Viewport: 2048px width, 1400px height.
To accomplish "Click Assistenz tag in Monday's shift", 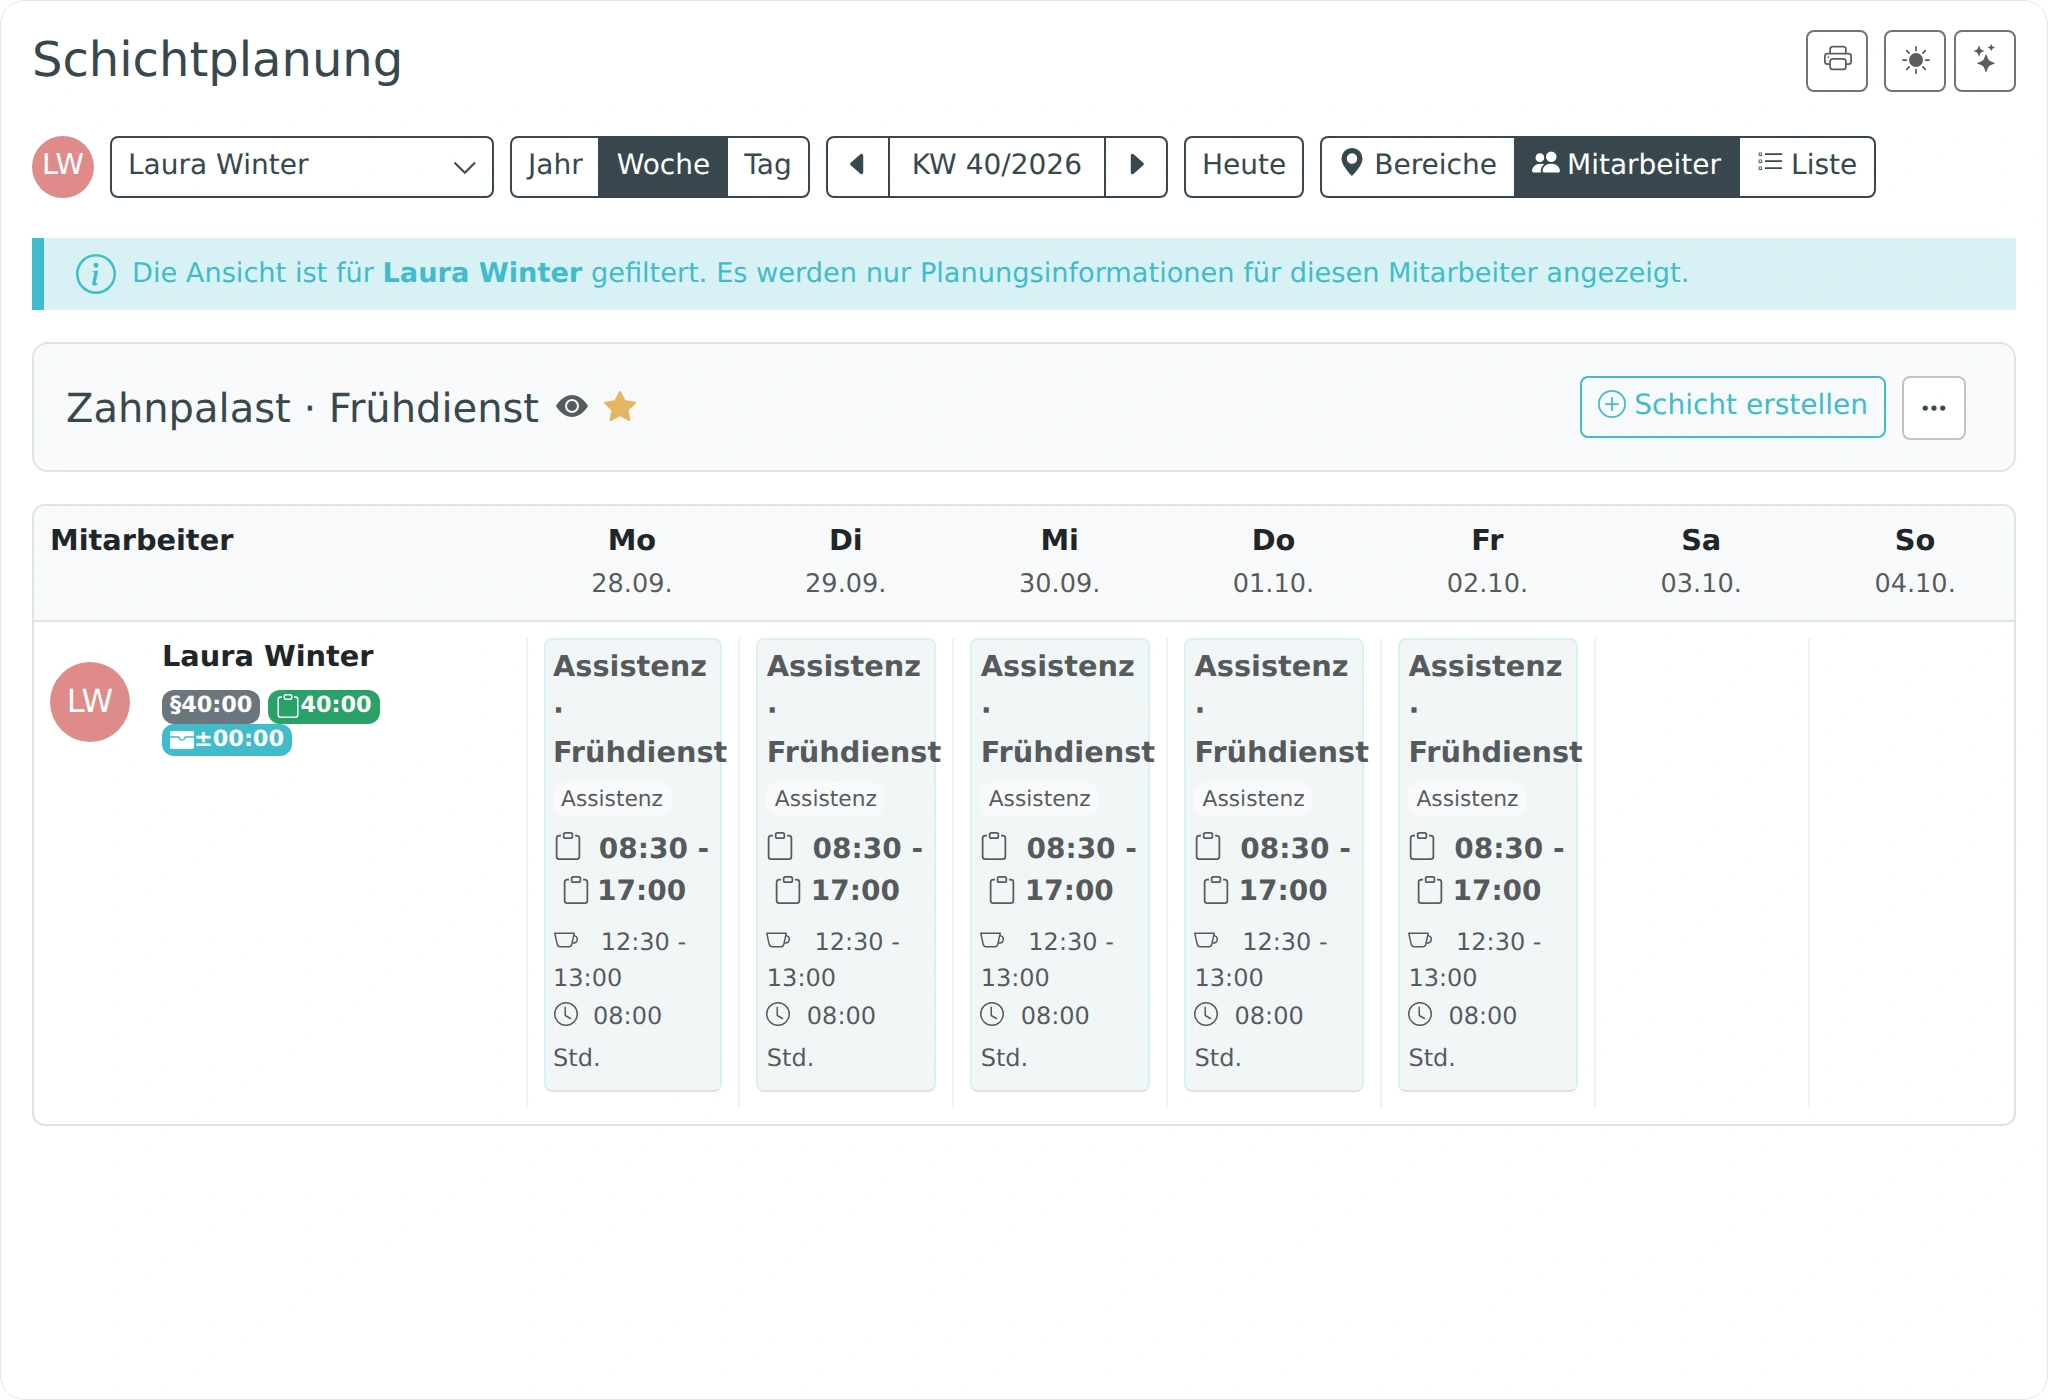I will (612, 798).
